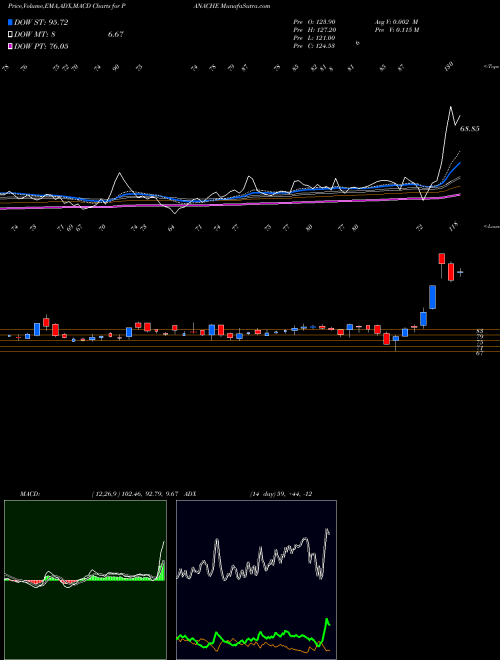Click the 'Pre V: 0.115 M' value
500x660 pixels.
[397, 30]
